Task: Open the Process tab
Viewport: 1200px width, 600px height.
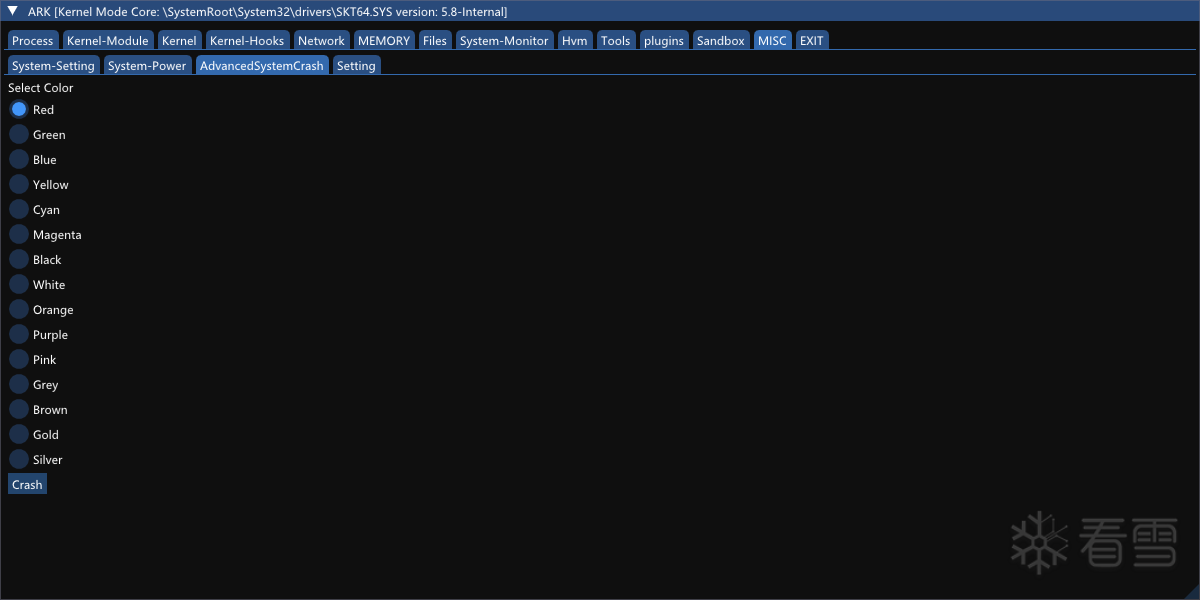Action: pos(33,40)
